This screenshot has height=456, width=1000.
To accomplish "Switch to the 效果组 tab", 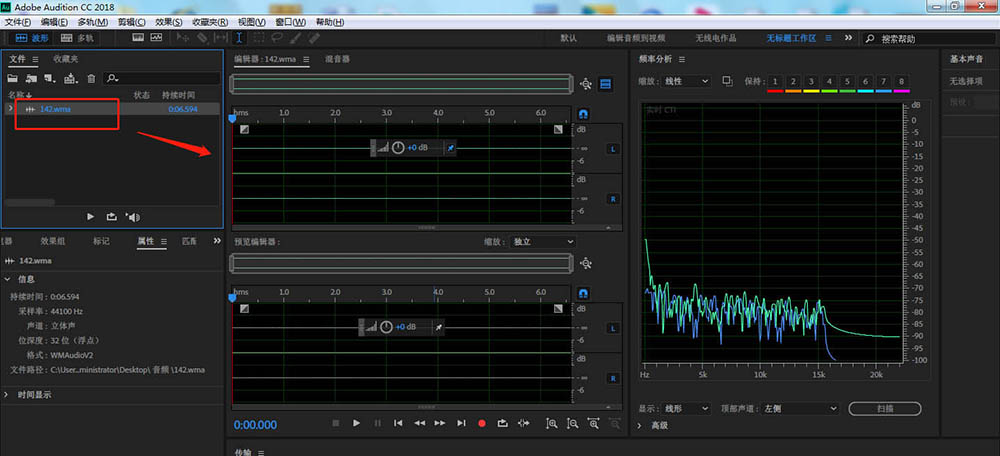I will tap(53, 241).
